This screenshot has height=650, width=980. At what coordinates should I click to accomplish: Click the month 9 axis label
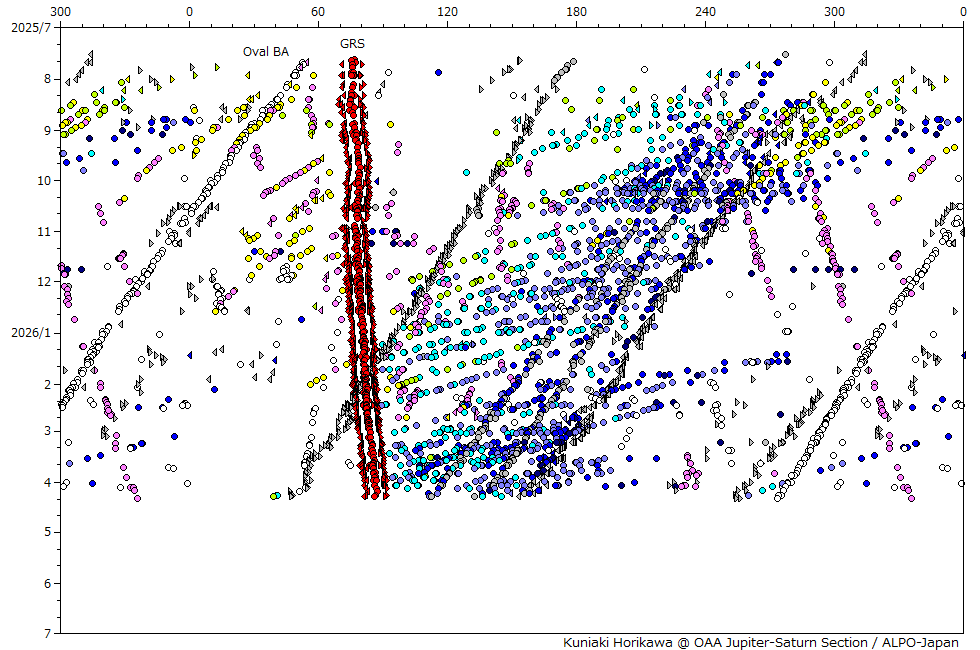[47, 130]
